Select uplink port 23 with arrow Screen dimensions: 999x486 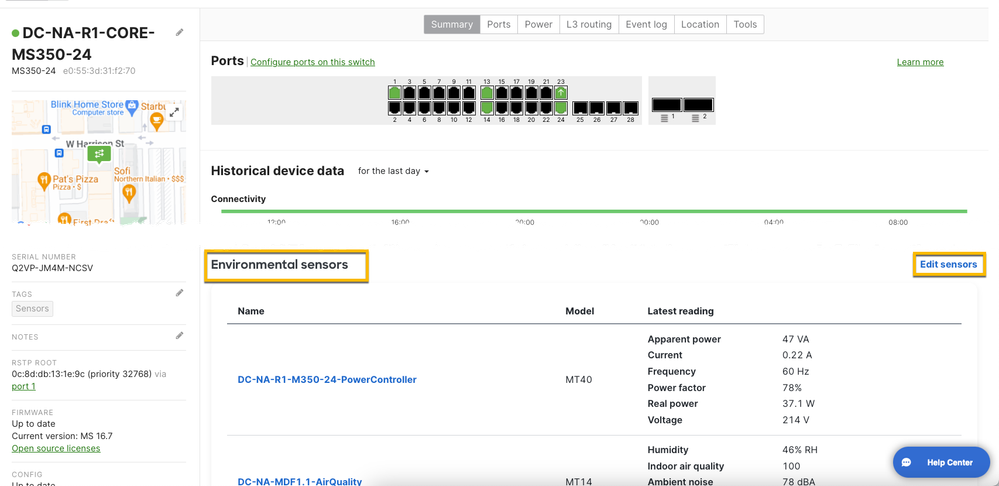click(561, 93)
